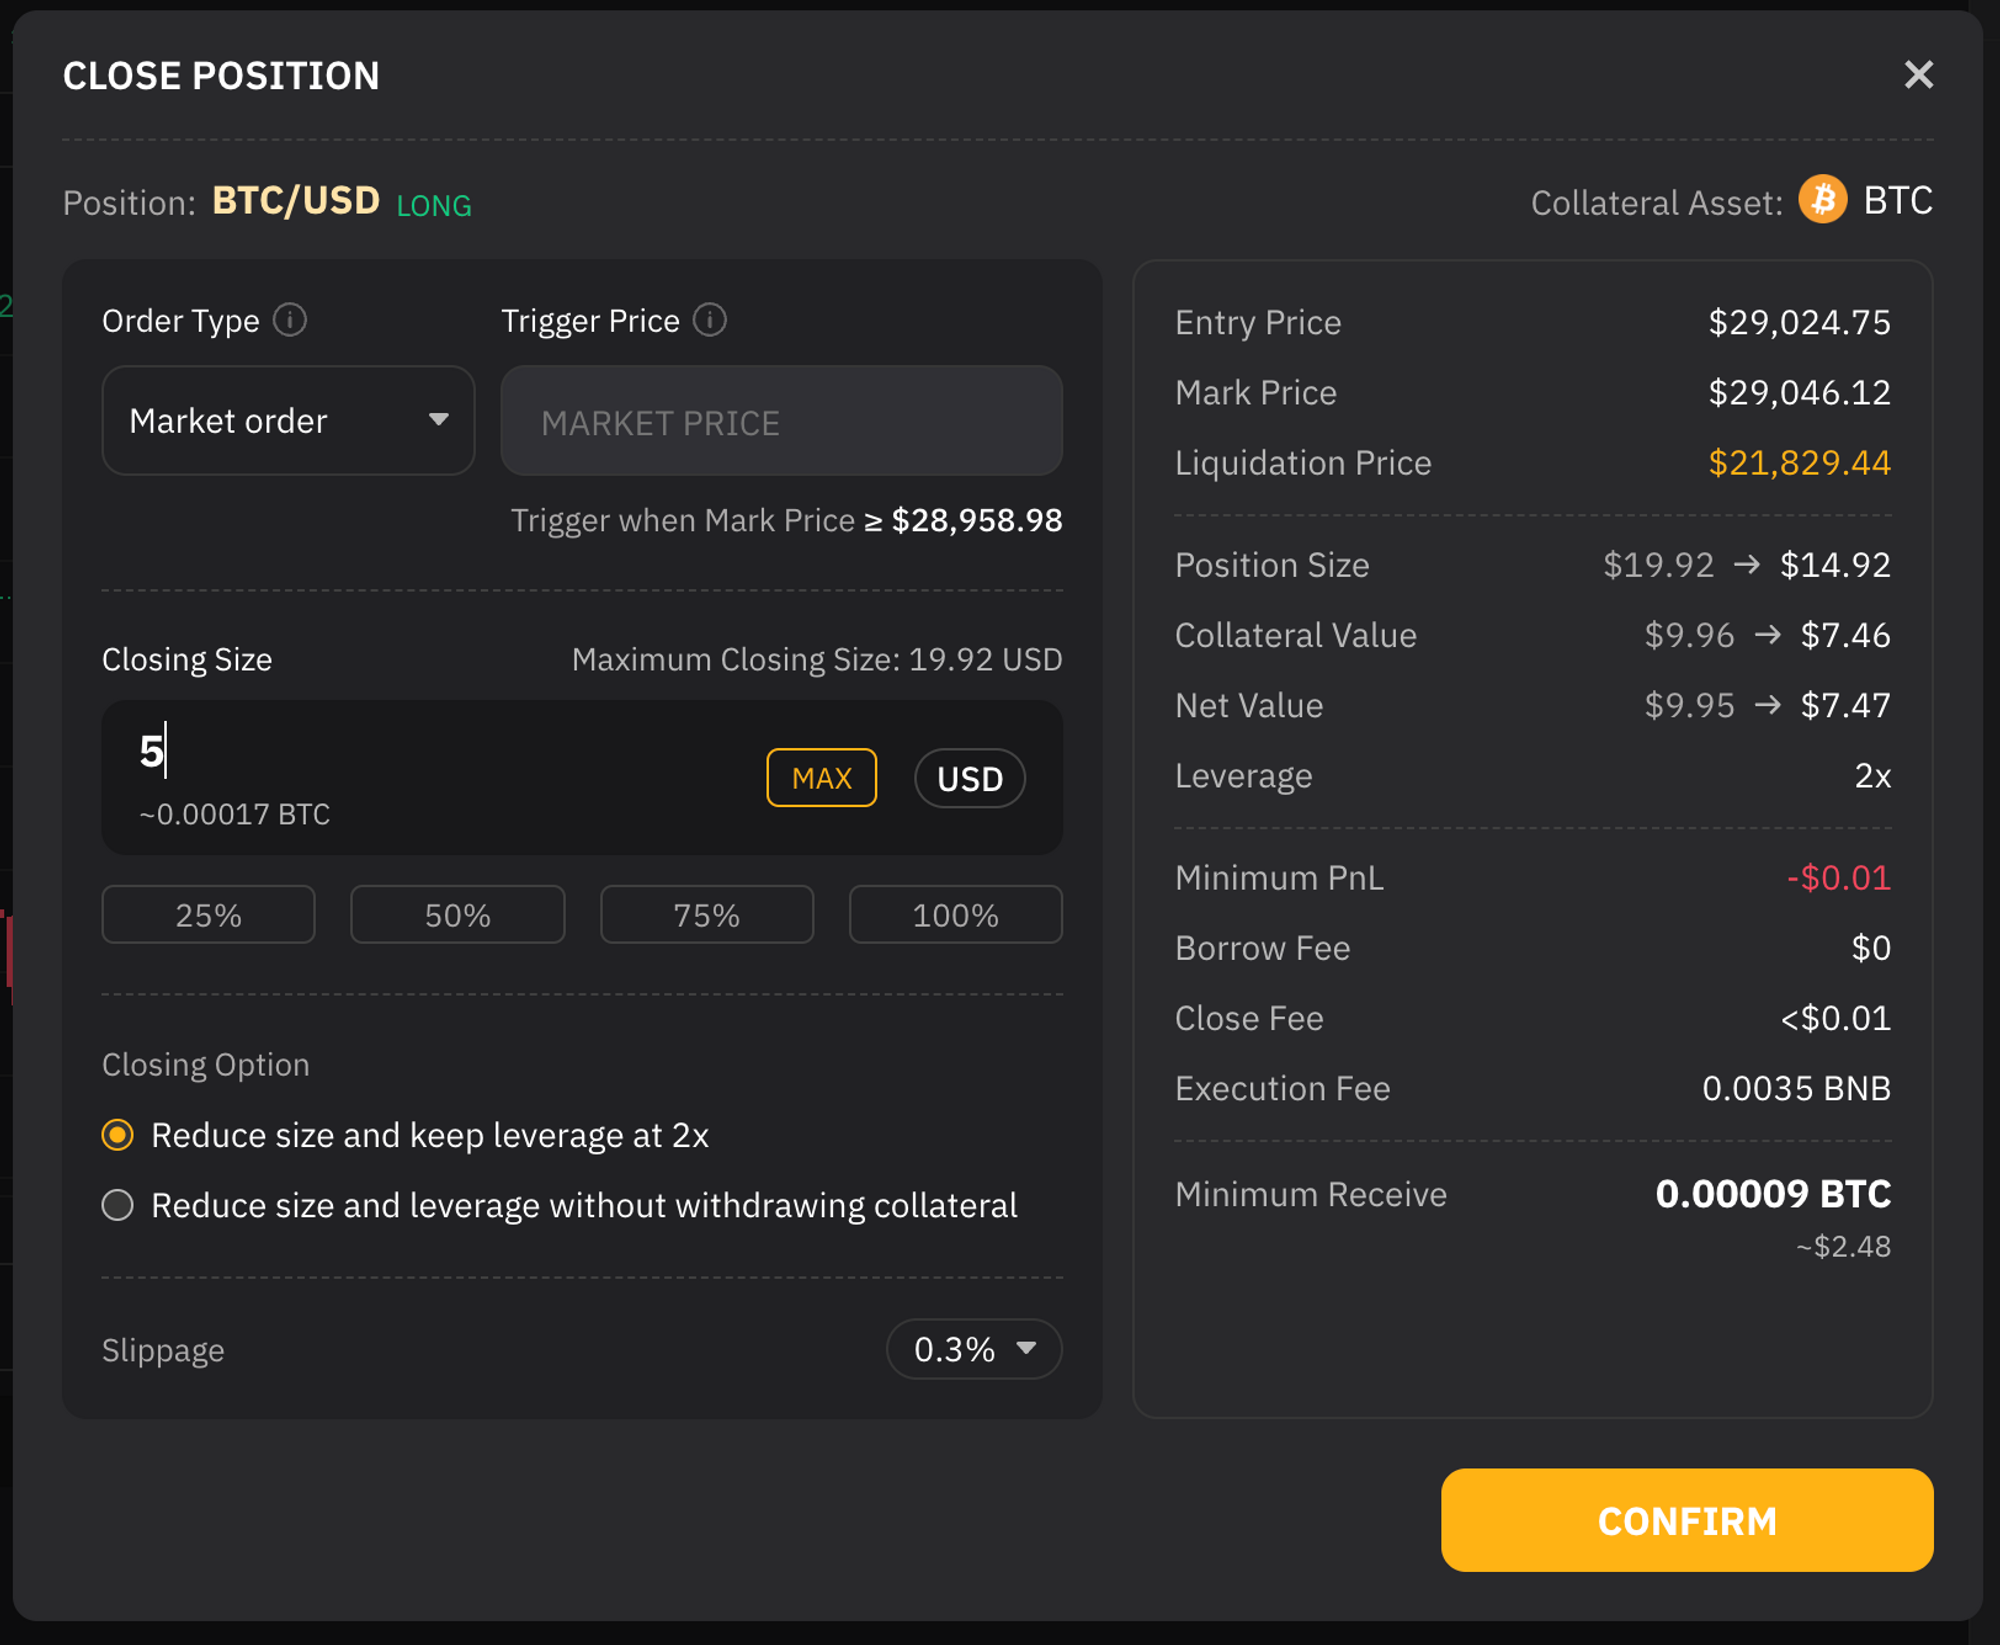
Task: Open the Market order dropdown
Action: (287, 420)
